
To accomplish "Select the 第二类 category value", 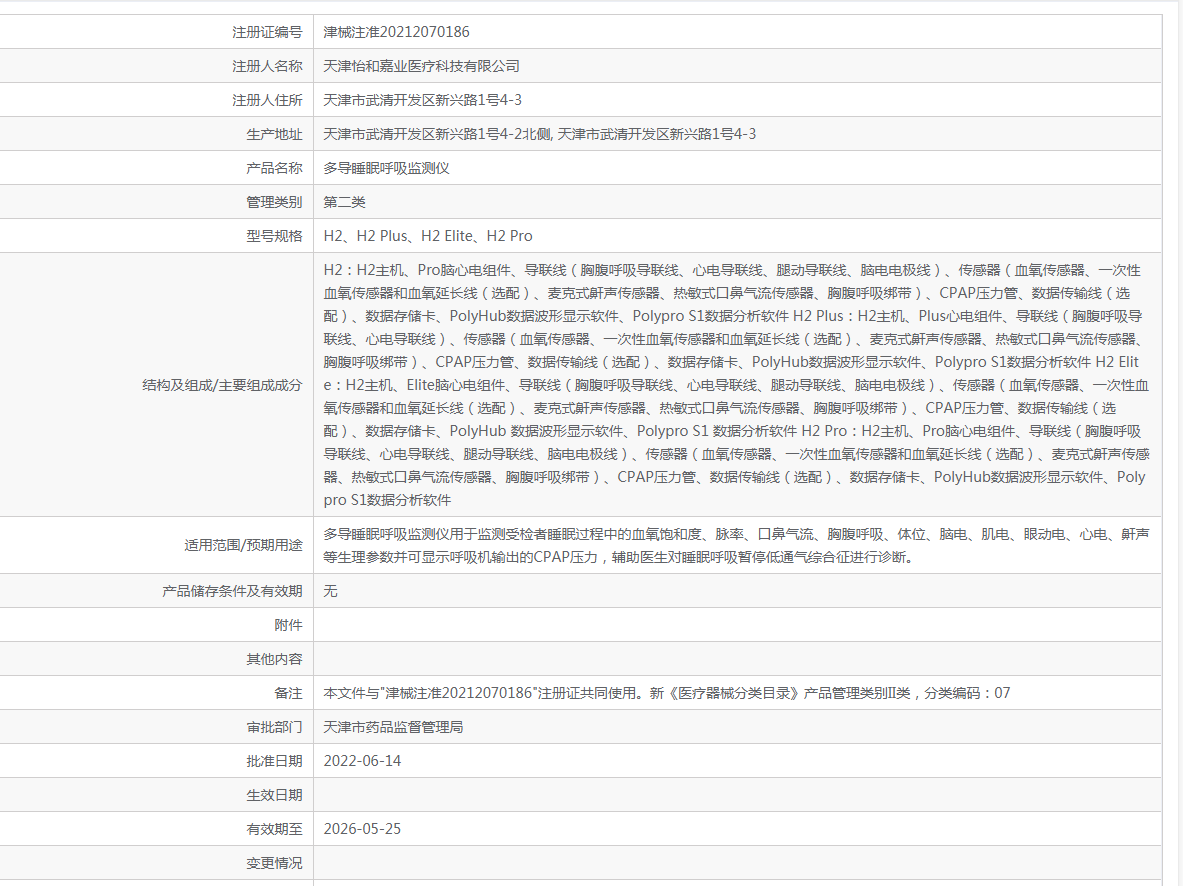I will click(x=345, y=202).
